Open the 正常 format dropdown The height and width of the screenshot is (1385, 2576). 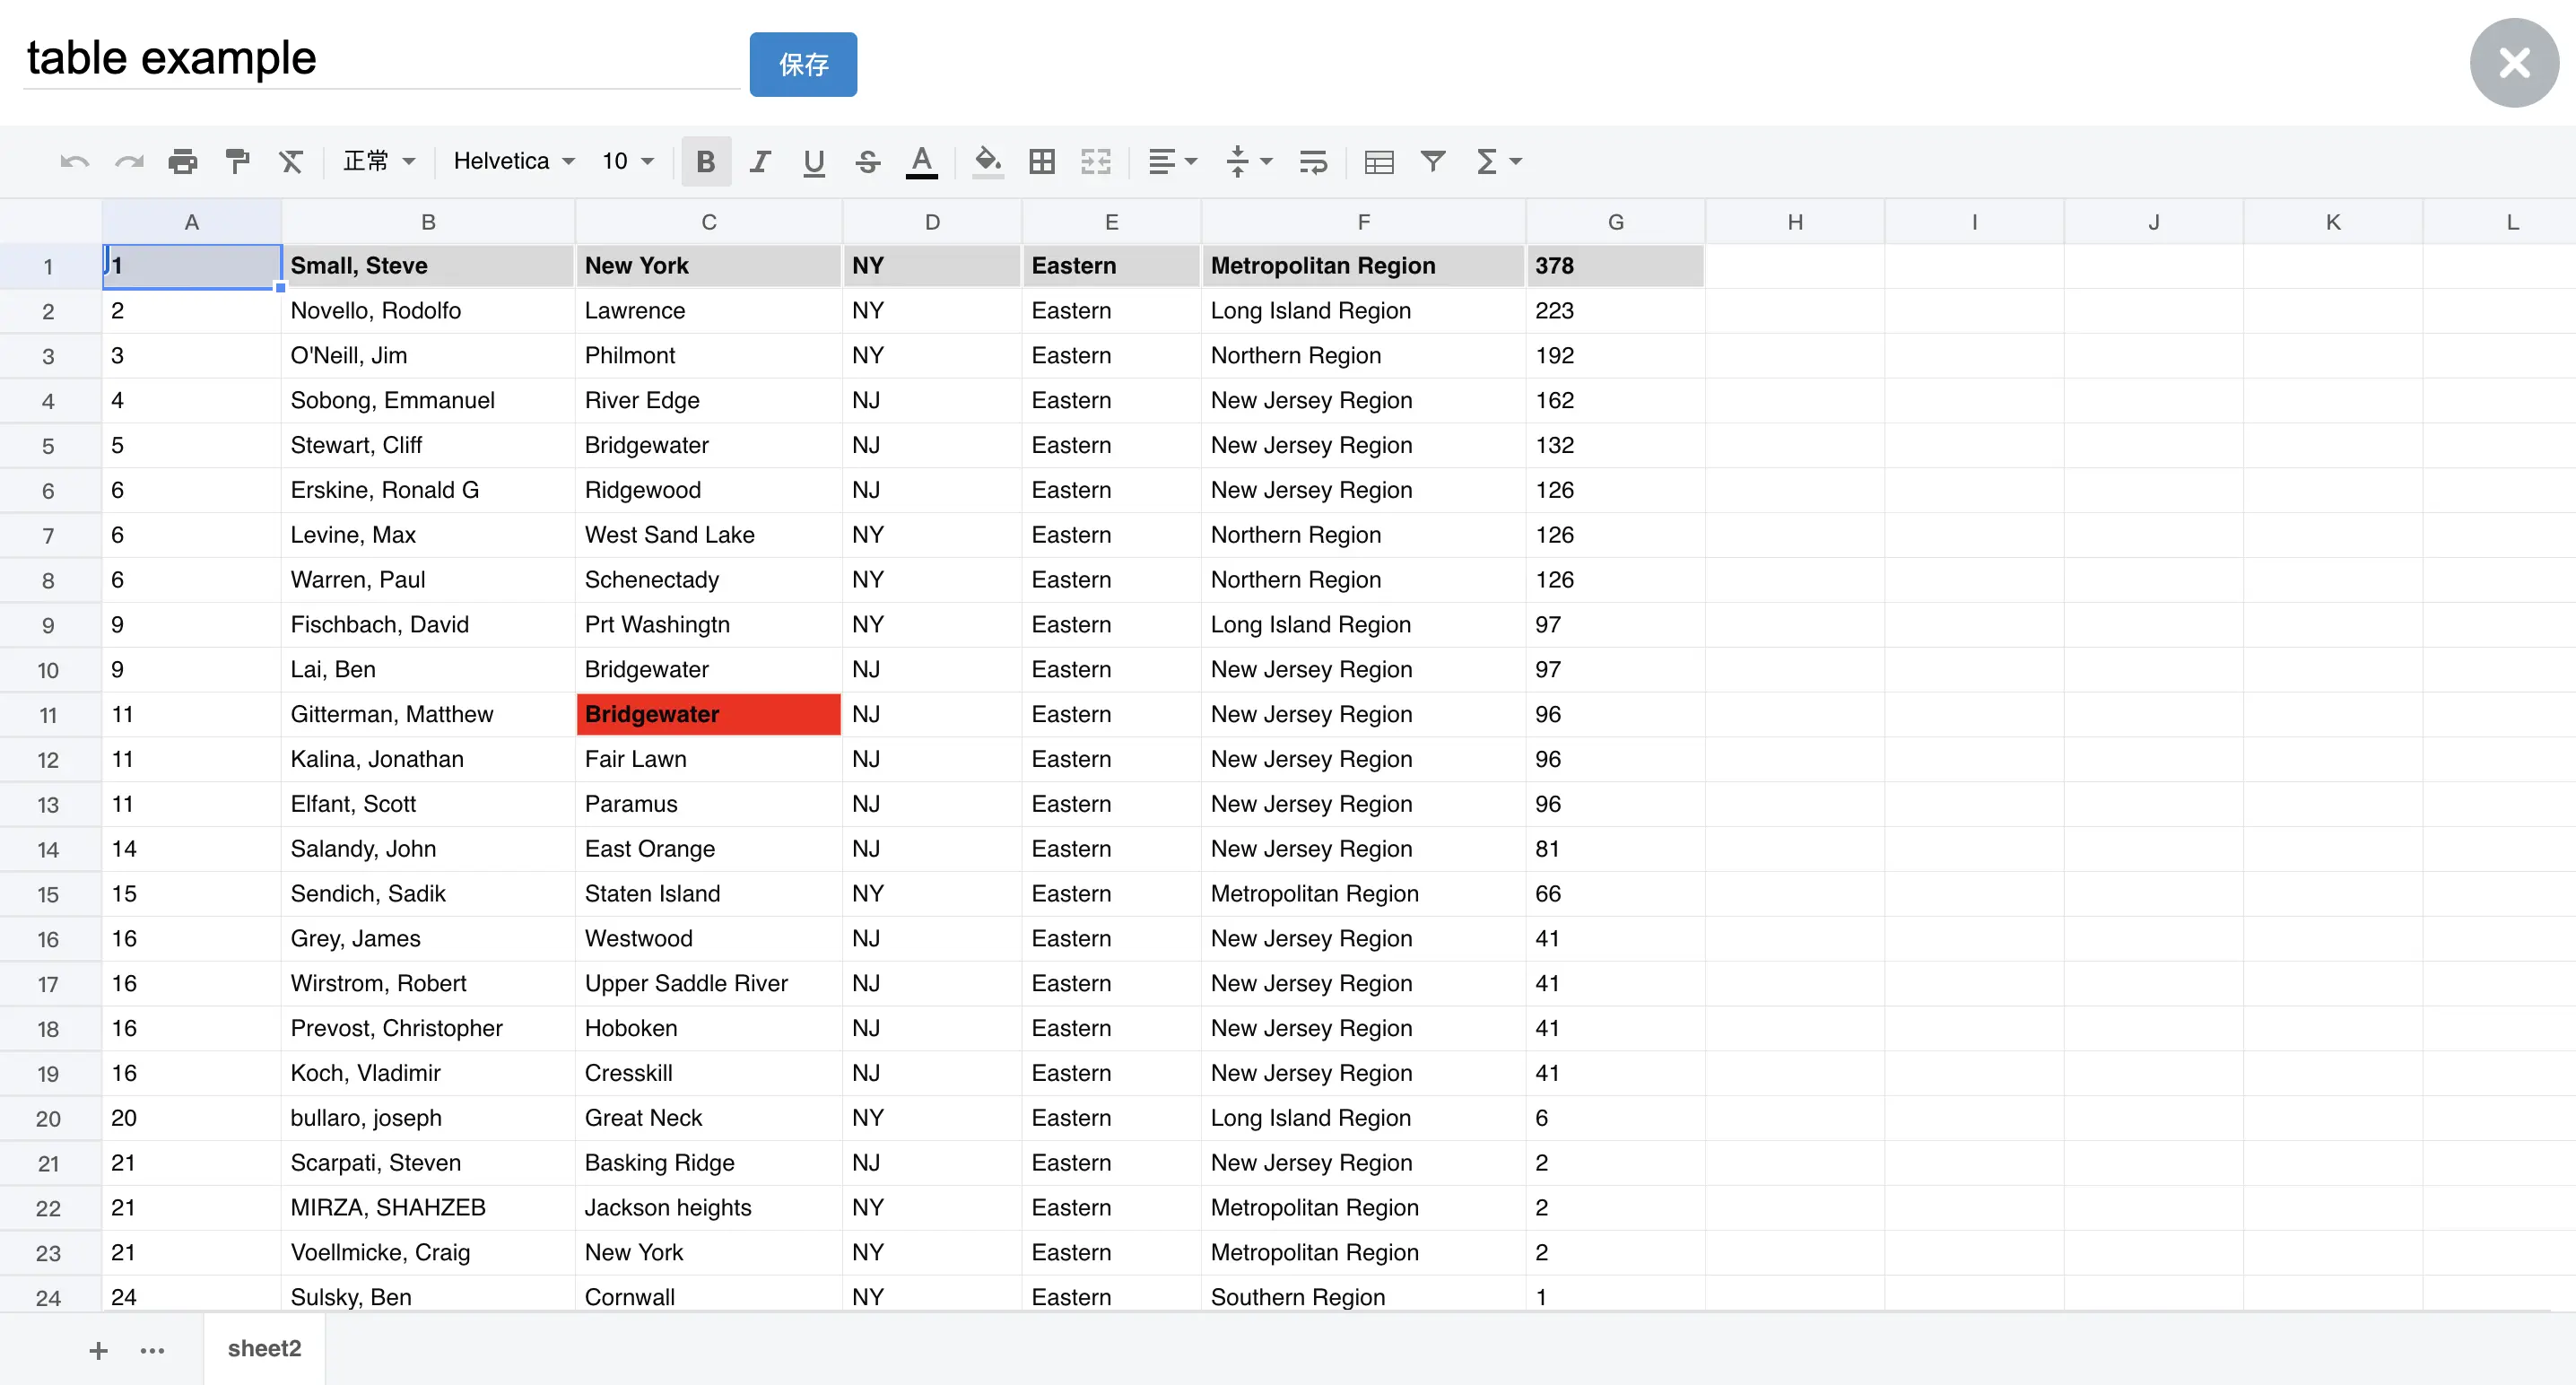coord(379,162)
